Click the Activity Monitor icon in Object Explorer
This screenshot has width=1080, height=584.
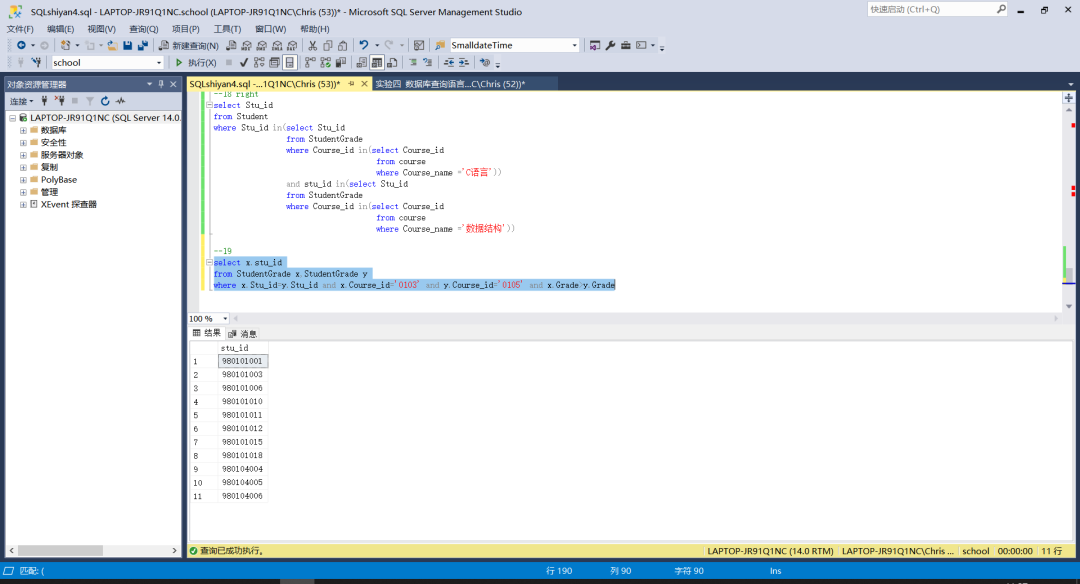click(x=120, y=101)
